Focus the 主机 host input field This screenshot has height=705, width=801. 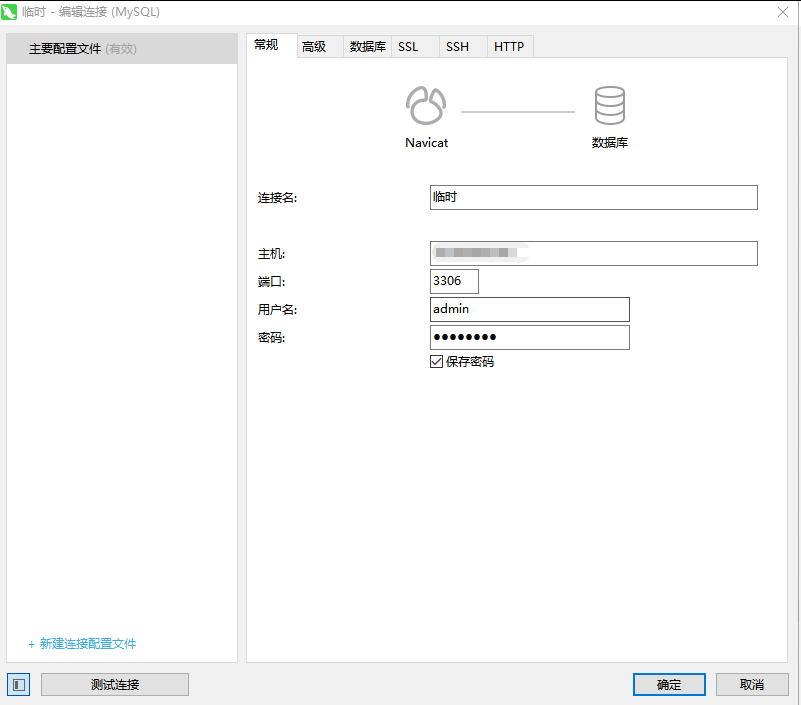(594, 253)
